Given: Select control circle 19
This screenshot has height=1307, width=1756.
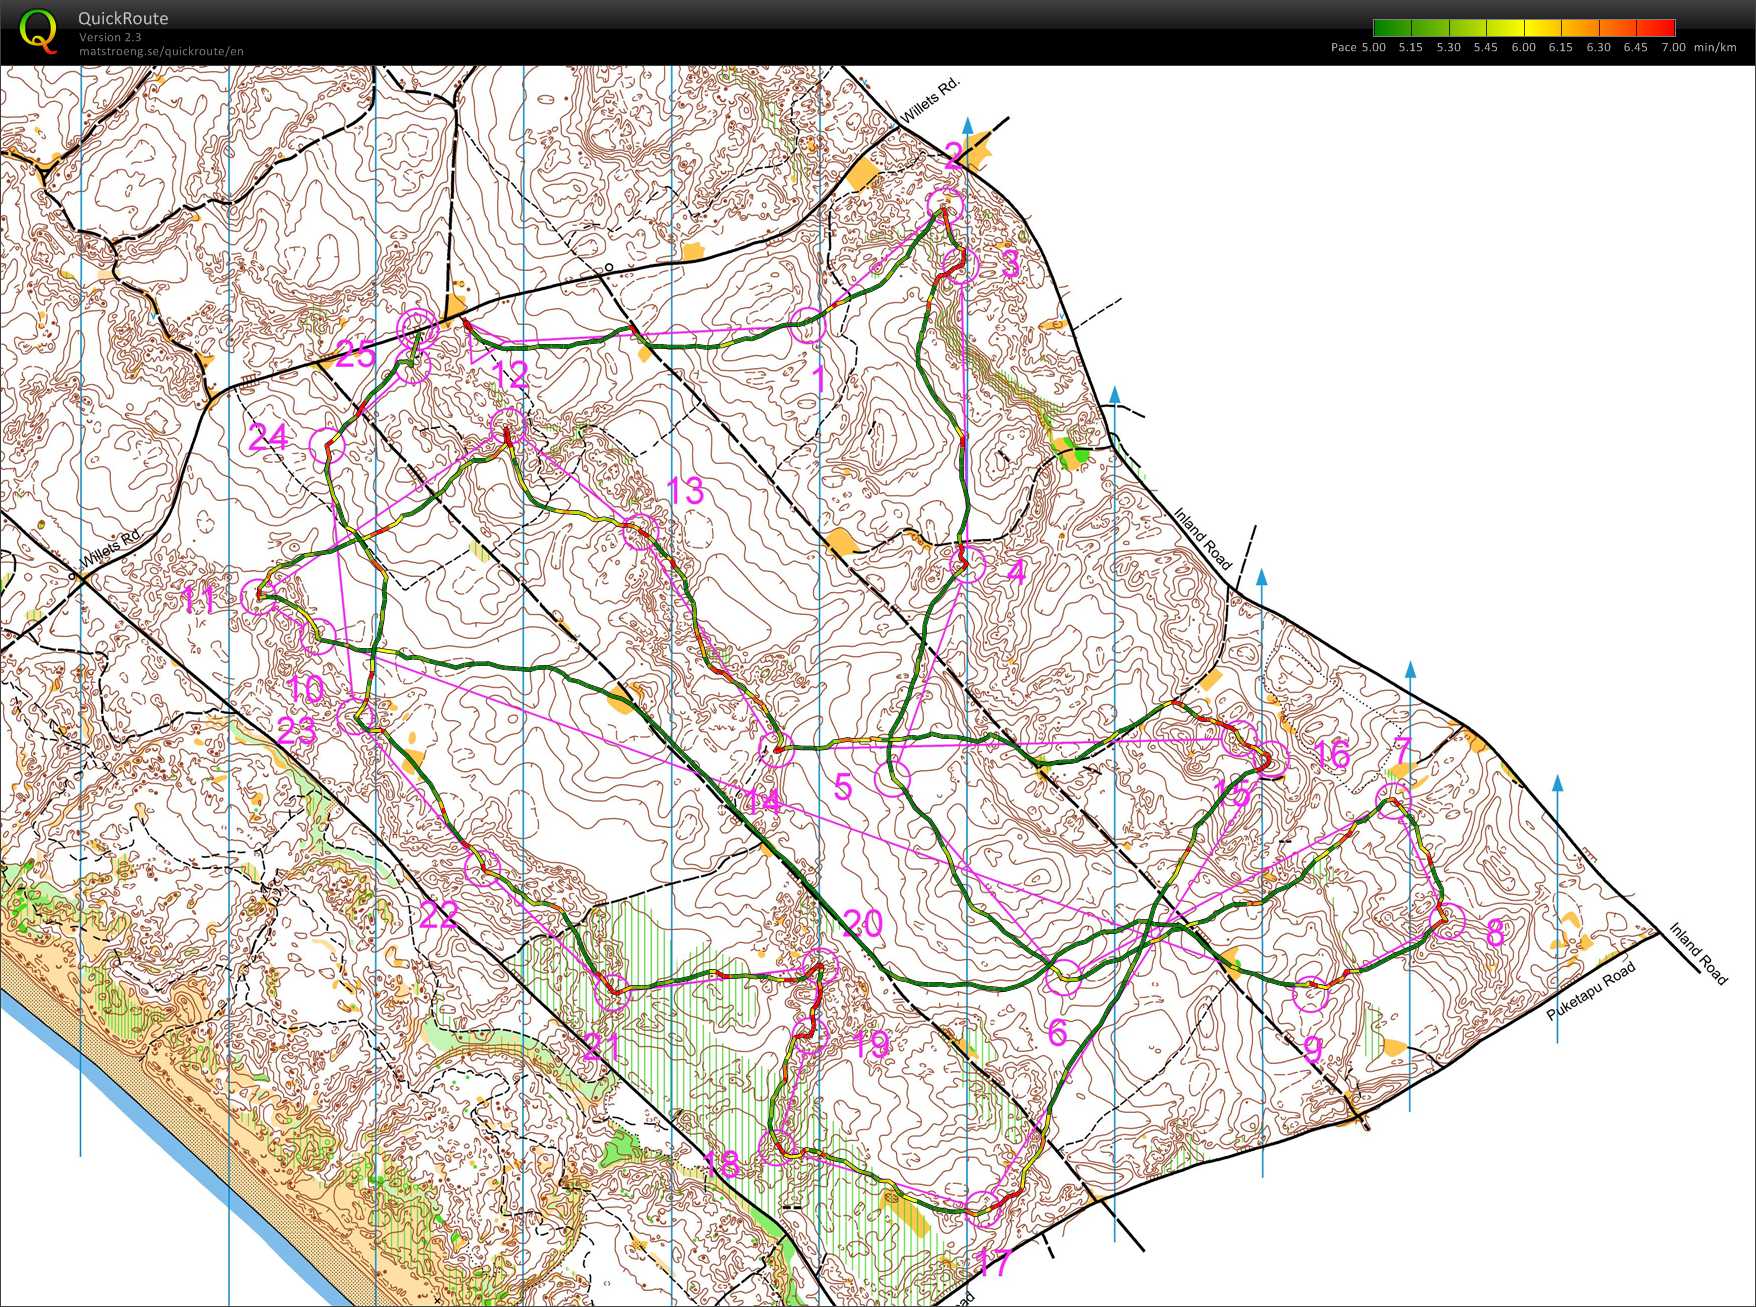Looking at the screenshot, I should 809,1036.
